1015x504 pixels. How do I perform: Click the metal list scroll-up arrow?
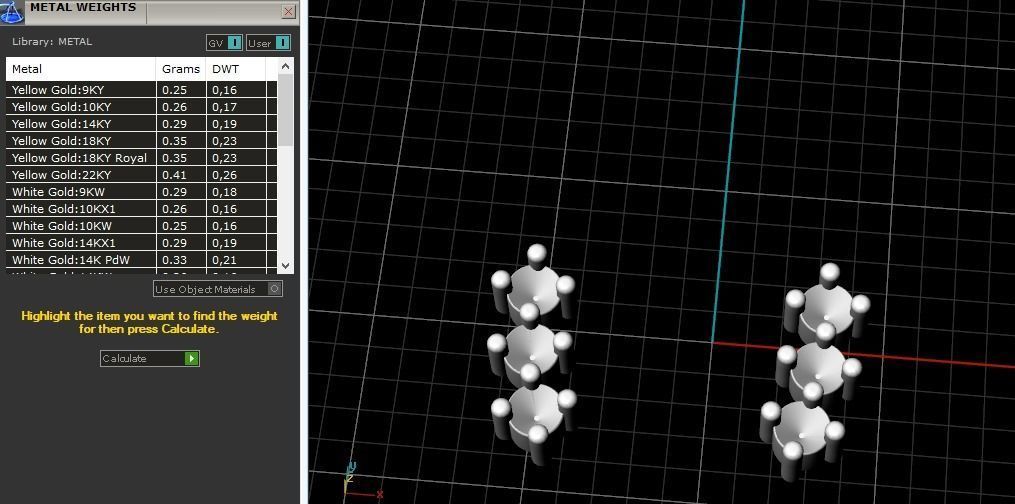[x=285, y=65]
